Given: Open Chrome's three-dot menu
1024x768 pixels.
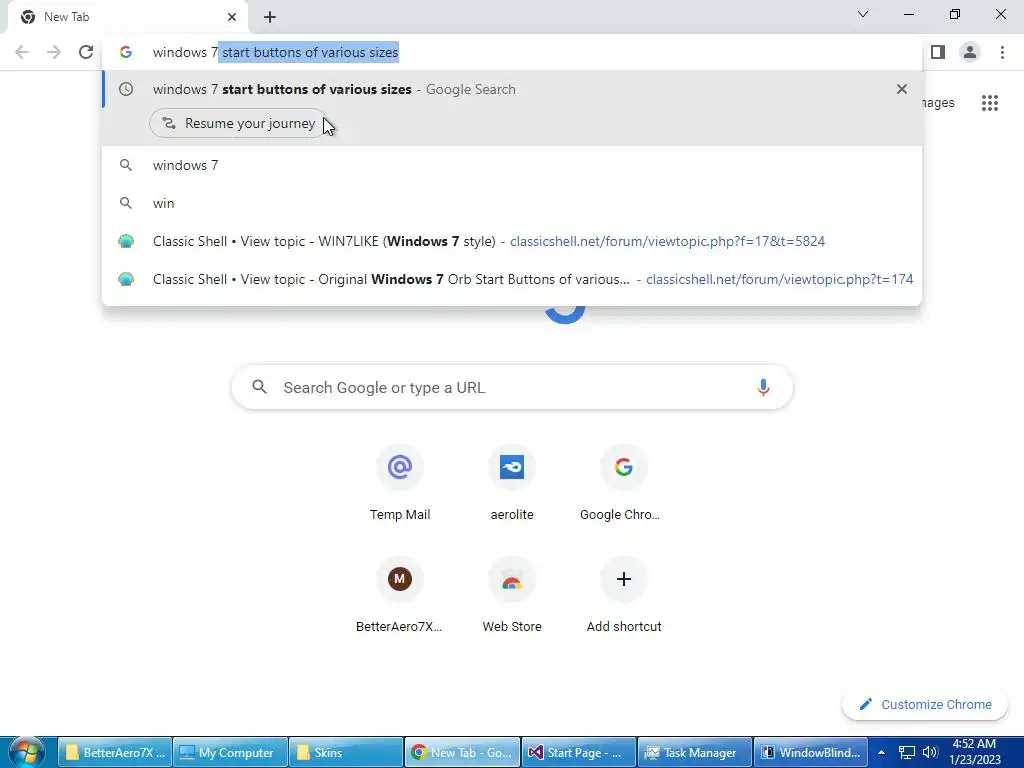Looking at the screenshot, I should 1002,52.
